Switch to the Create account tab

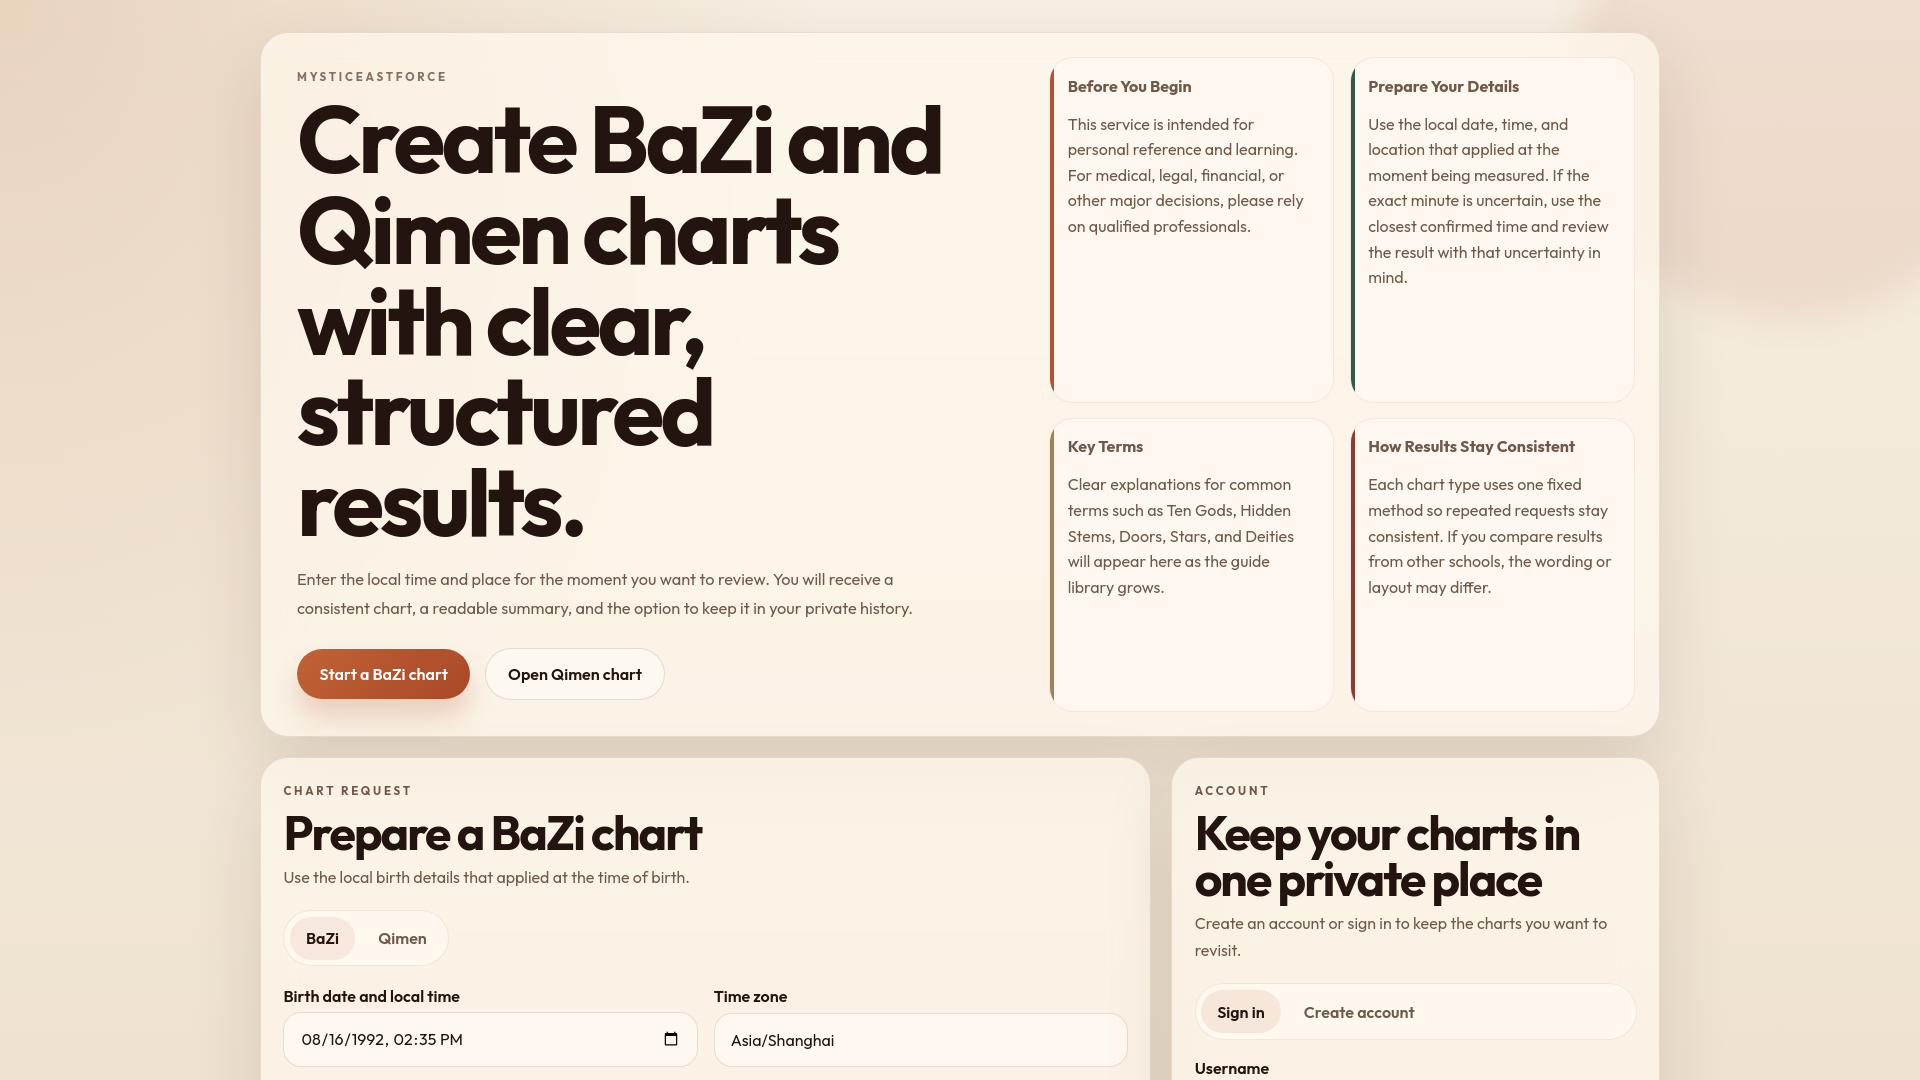(1358, 1012)
